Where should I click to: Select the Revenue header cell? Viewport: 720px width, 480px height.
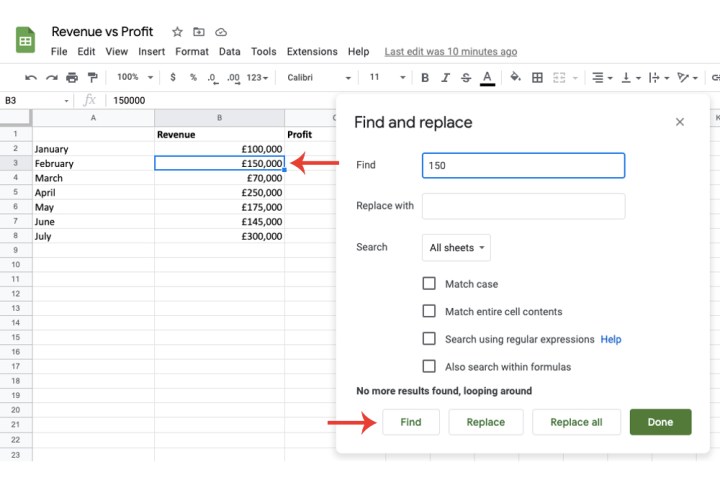coord(219,134)
